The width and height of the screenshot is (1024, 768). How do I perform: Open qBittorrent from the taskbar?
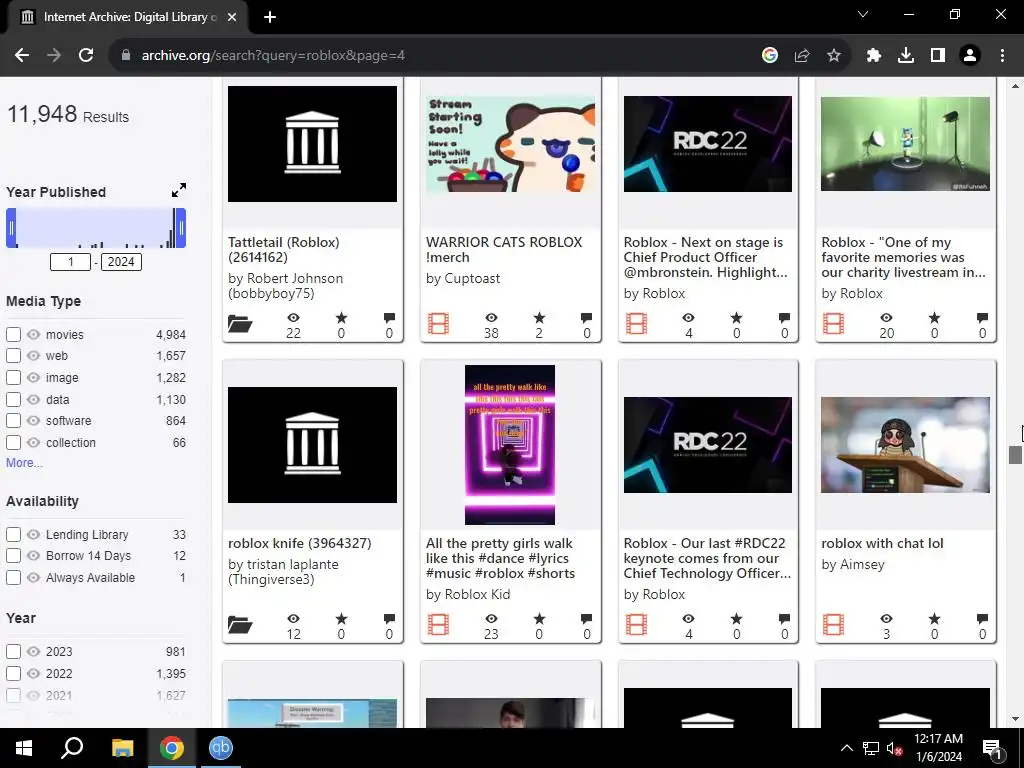(221, 748)
